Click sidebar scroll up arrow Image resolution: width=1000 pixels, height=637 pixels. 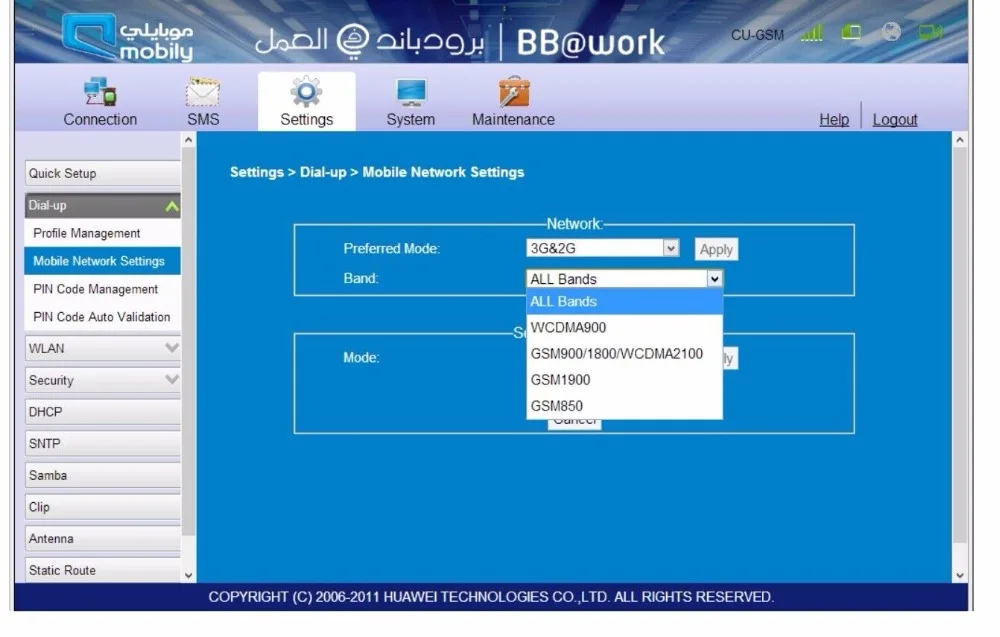[x=188, y=140]
